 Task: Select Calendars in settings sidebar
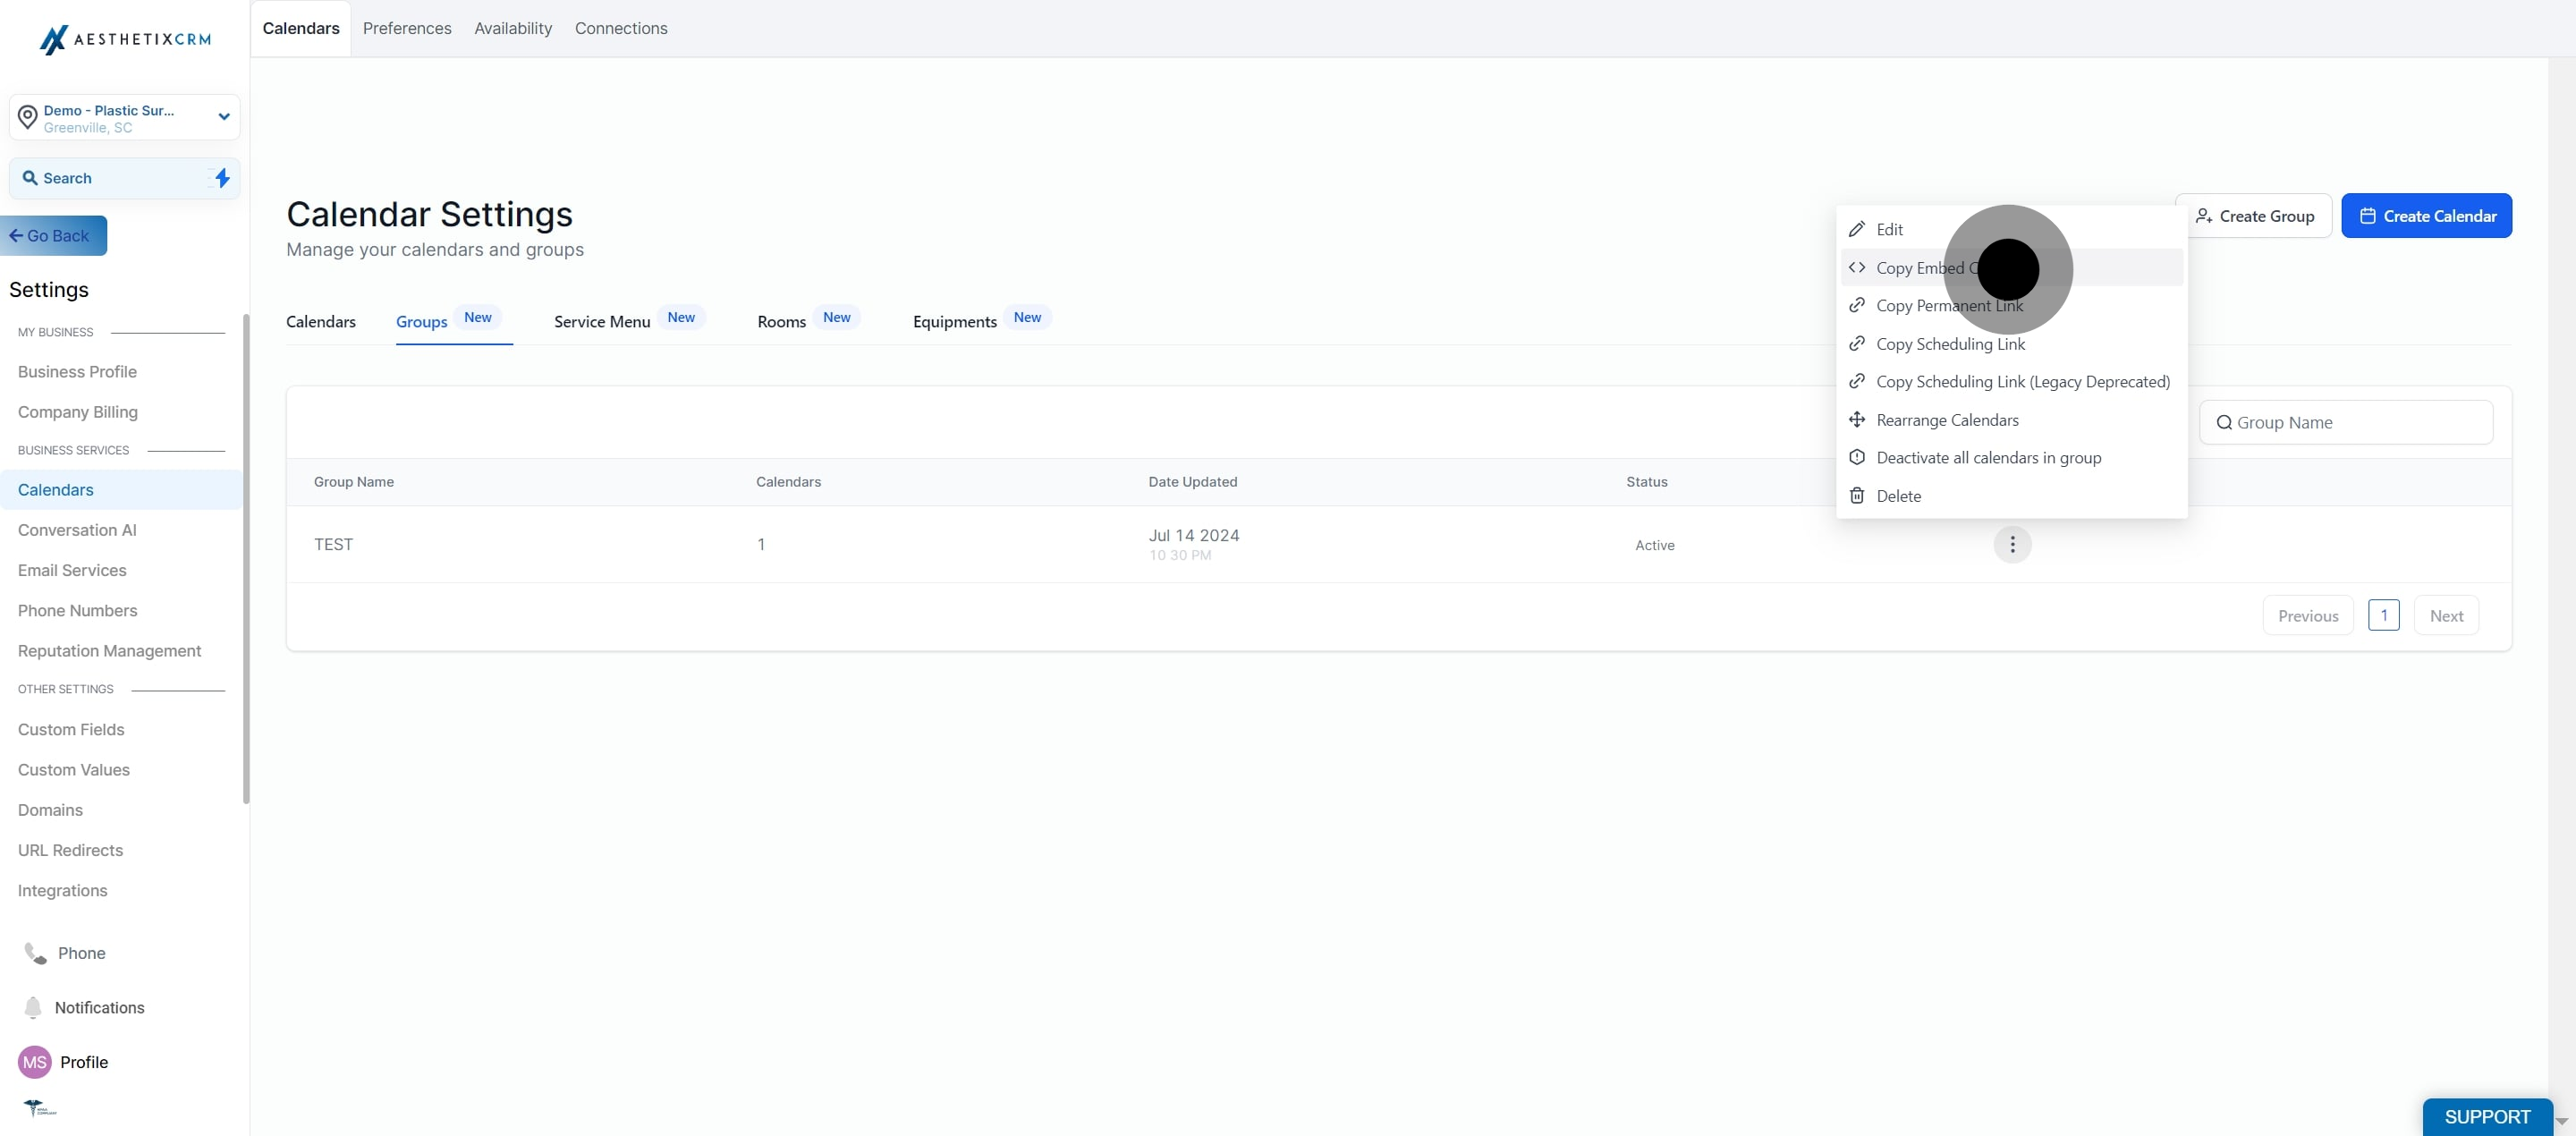click(121, 490)
